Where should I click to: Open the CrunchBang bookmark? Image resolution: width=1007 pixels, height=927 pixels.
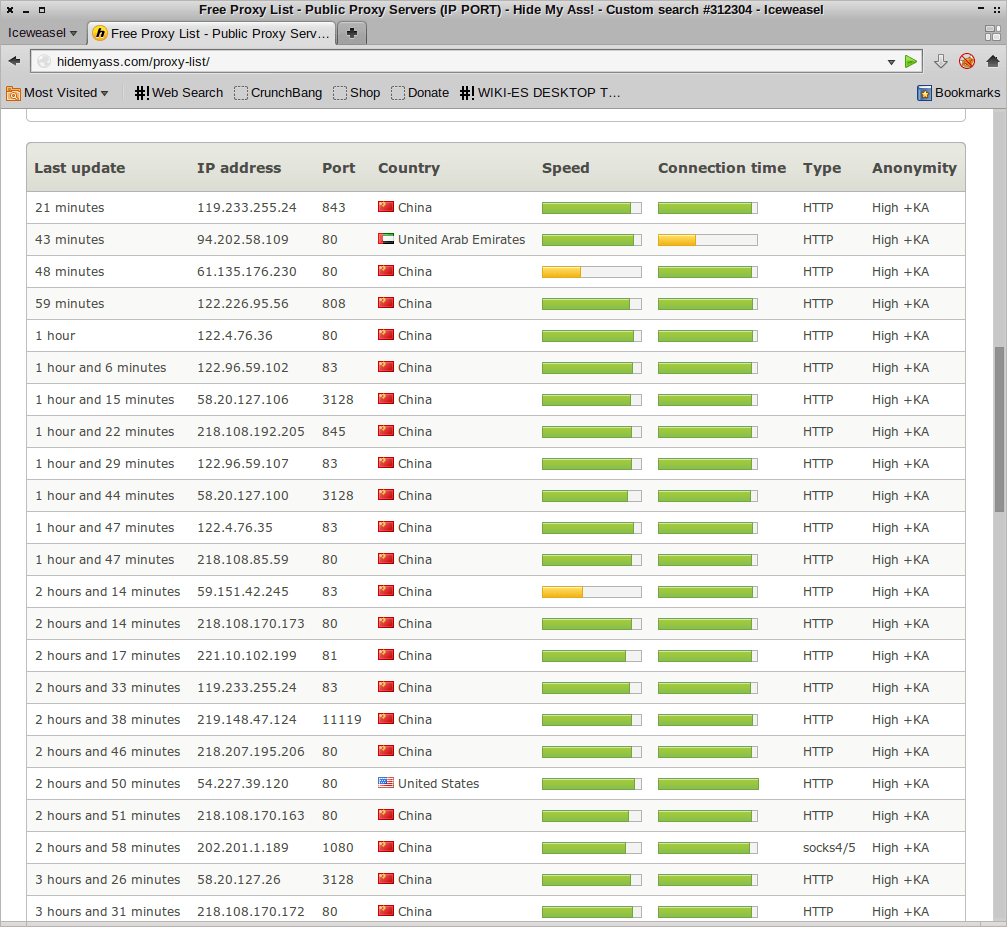click(x=278, y=93)
